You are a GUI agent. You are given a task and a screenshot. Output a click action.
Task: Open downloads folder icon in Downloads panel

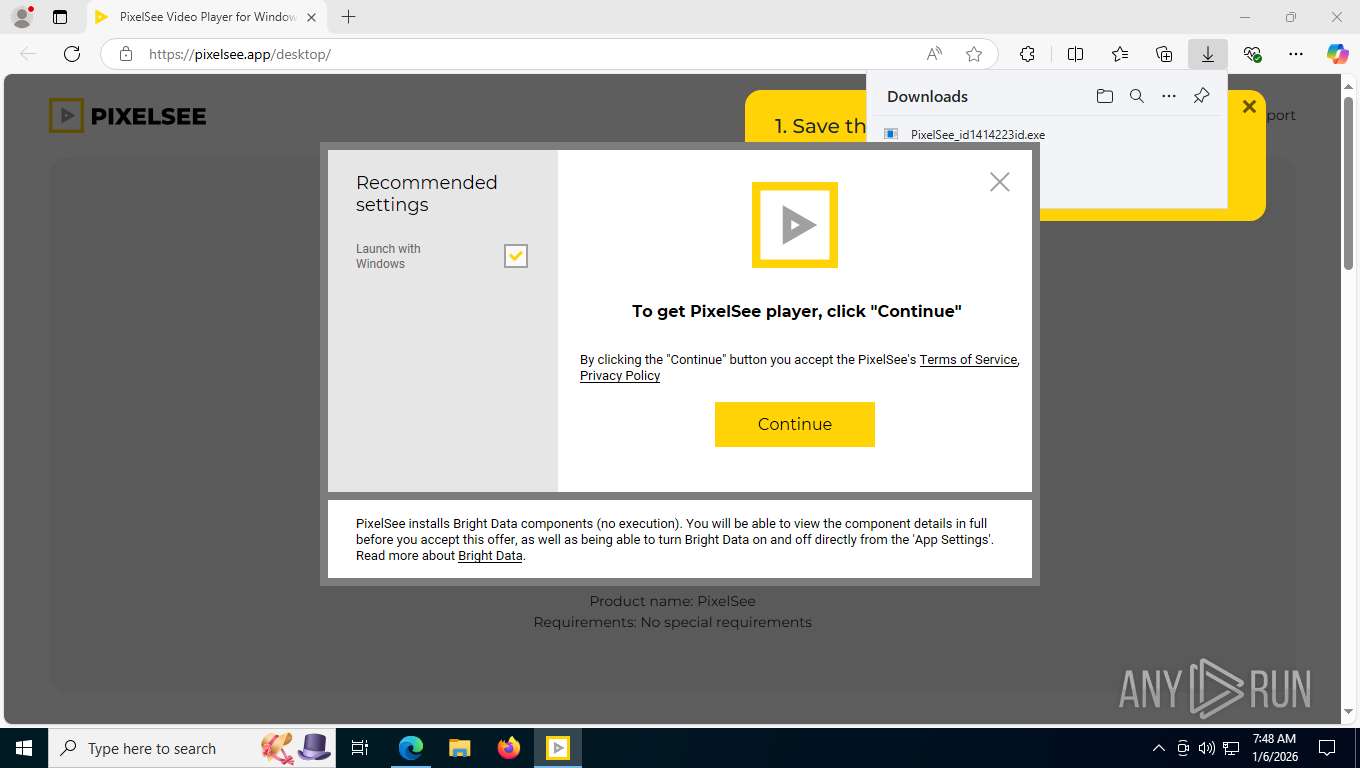point(1104,96)
